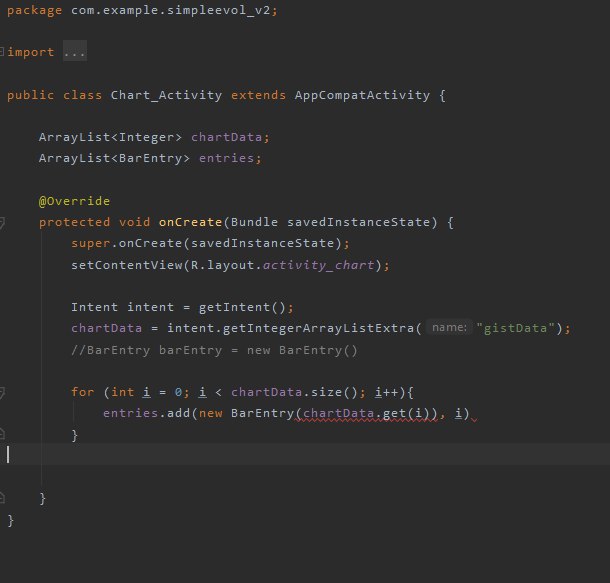The height and width of the screenshot is (583, 610).
Task: Click the folded imports "..." placeholder
Action: [x=75, y=51]
